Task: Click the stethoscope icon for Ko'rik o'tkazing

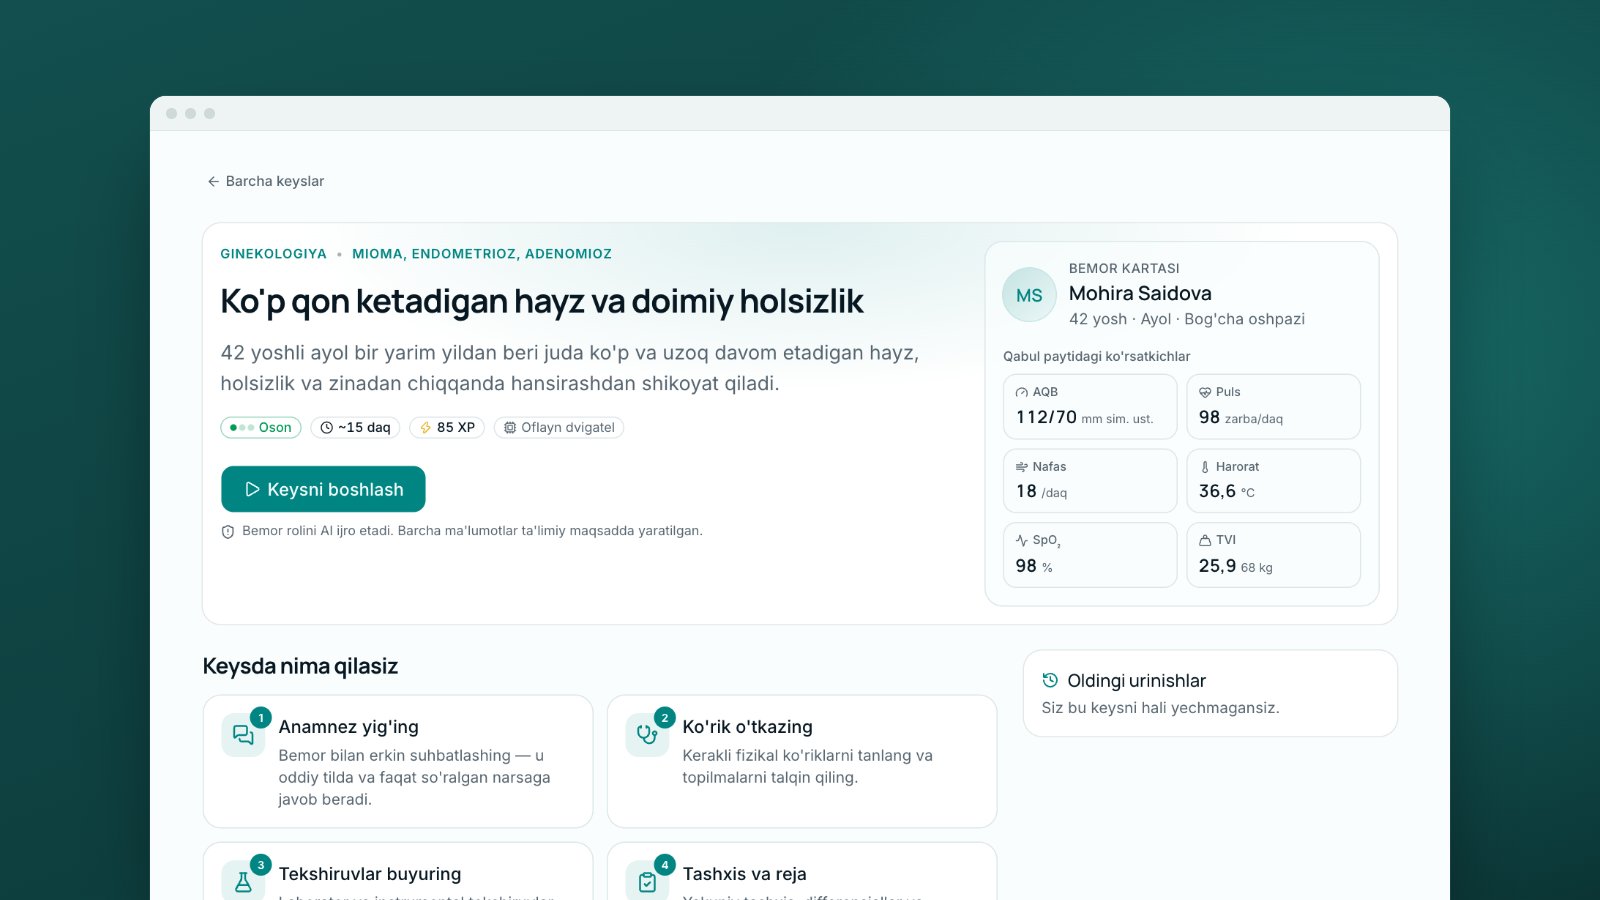Action: click(647, 735)
